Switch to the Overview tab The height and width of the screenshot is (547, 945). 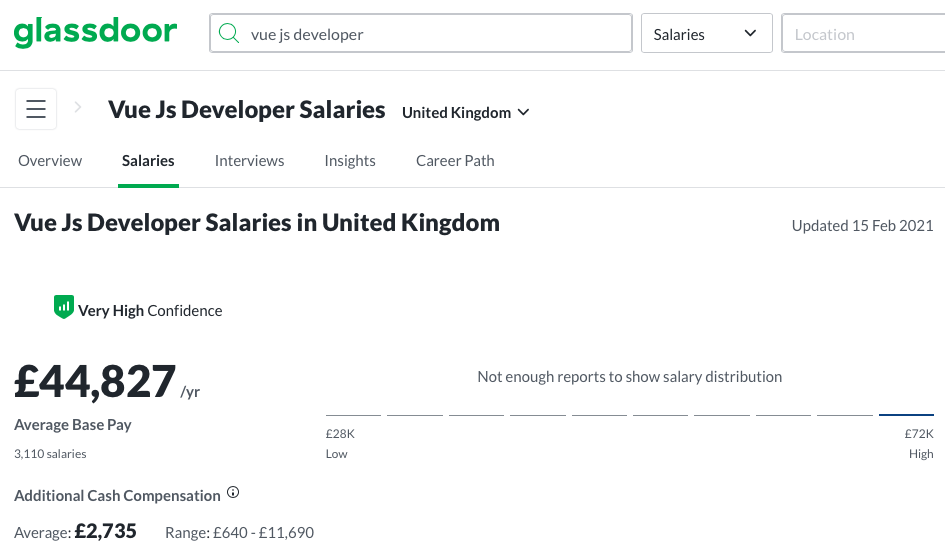click(50, 161)
